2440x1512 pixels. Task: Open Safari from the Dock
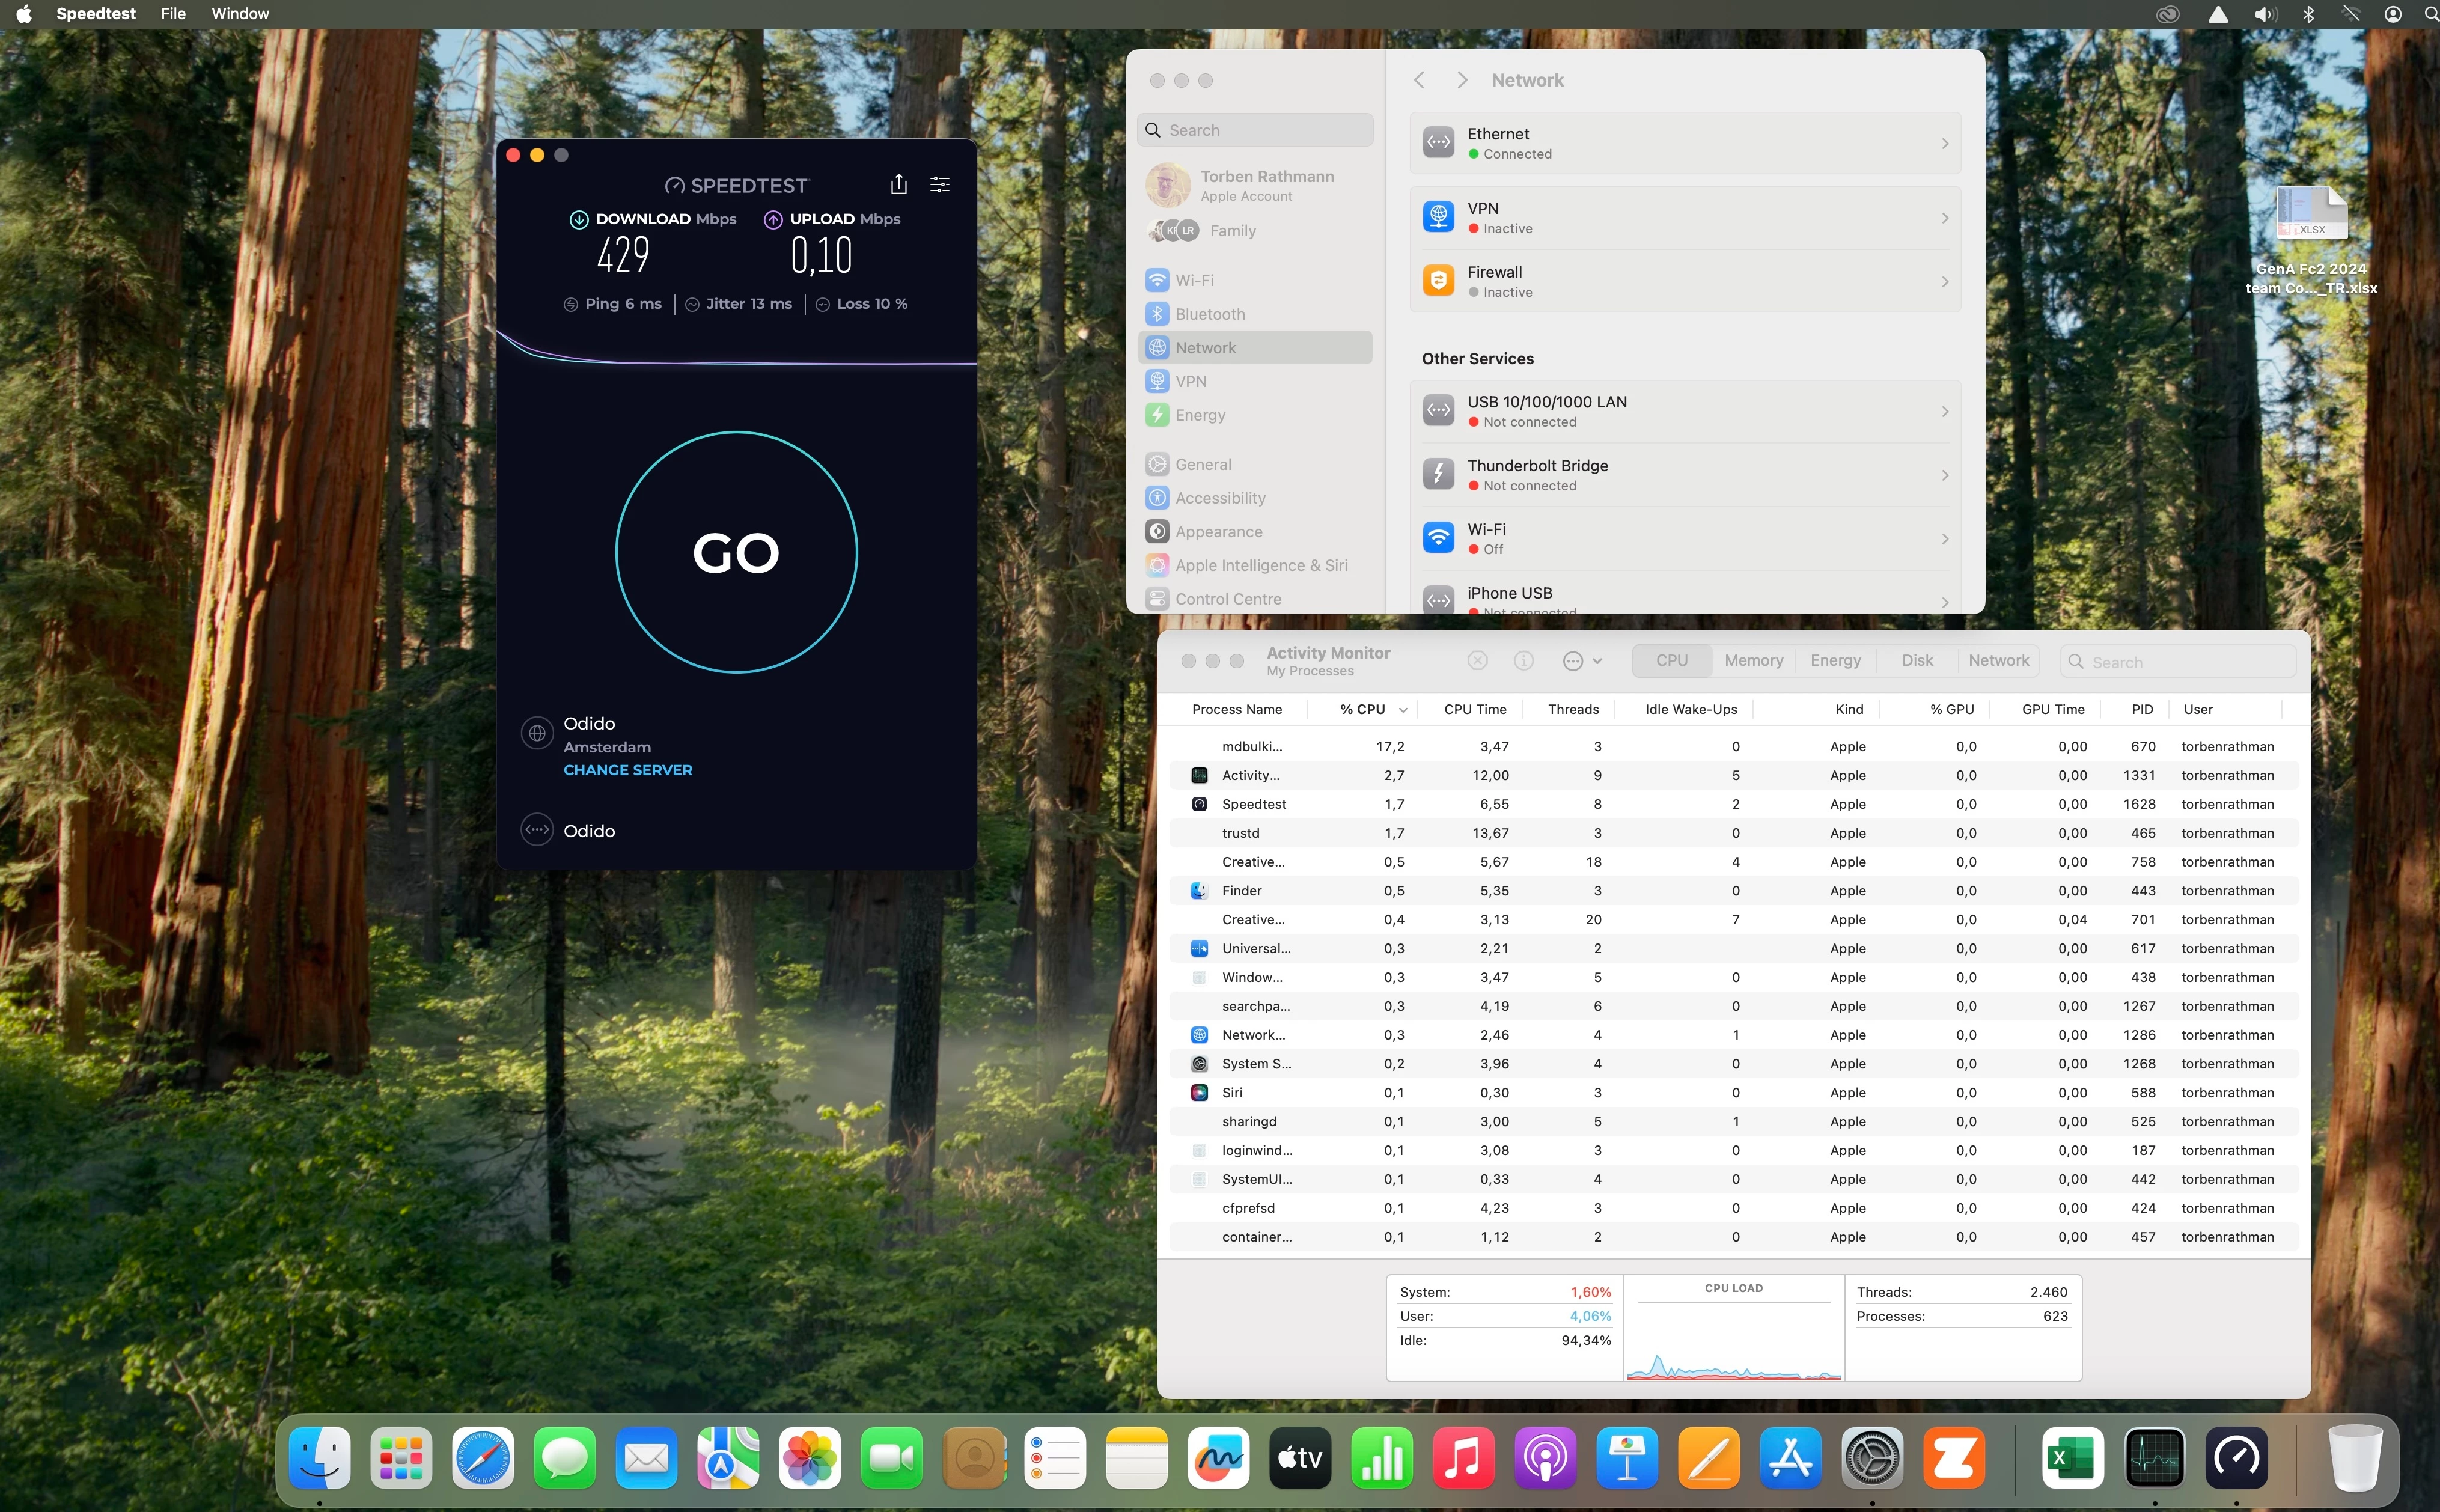(x=482, y=1458)
